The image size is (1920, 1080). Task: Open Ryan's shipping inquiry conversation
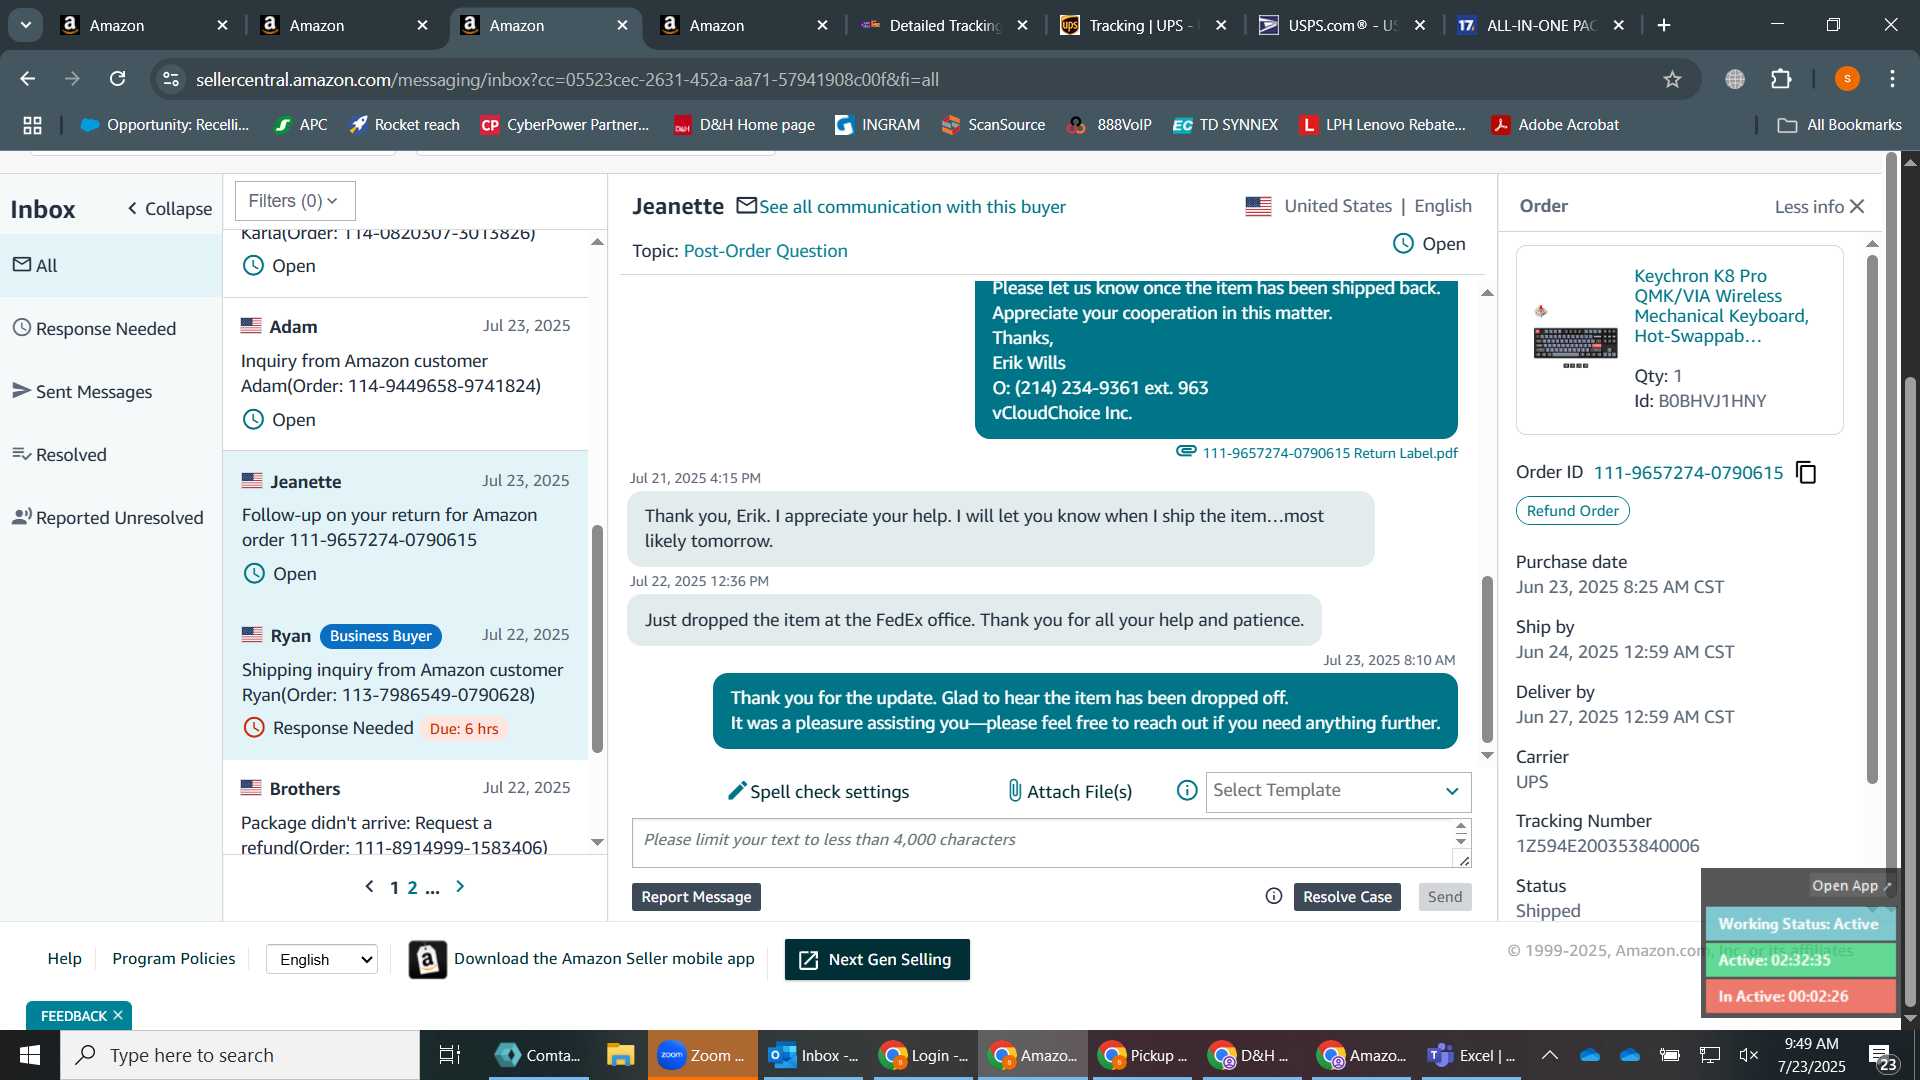coord(405,682)
